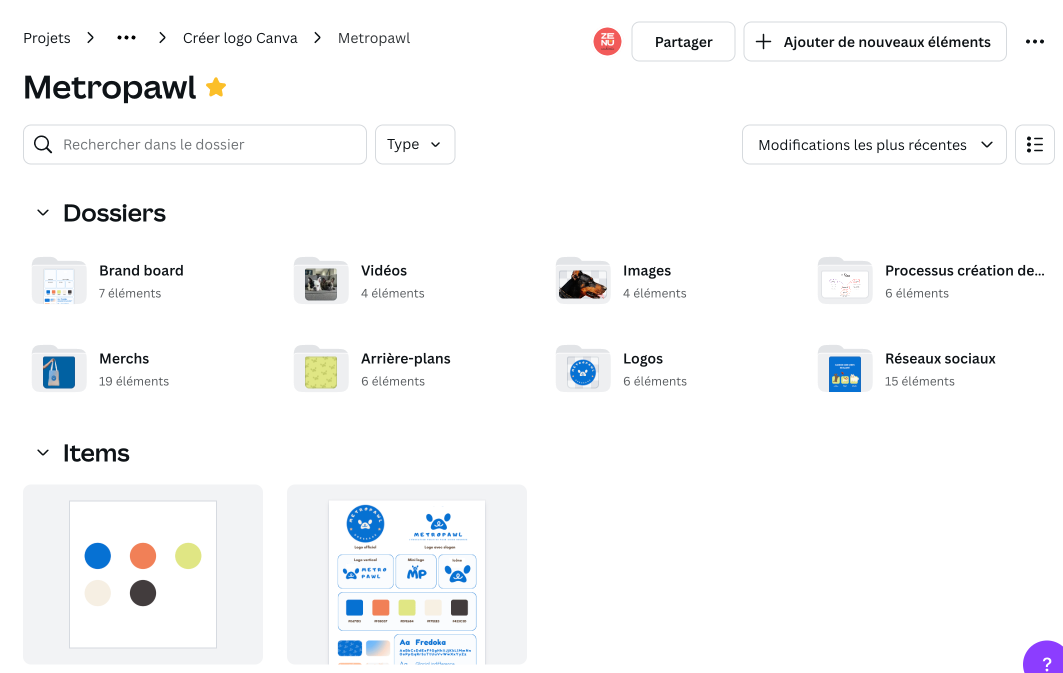Open the Images folder icon

pos(582,281)
